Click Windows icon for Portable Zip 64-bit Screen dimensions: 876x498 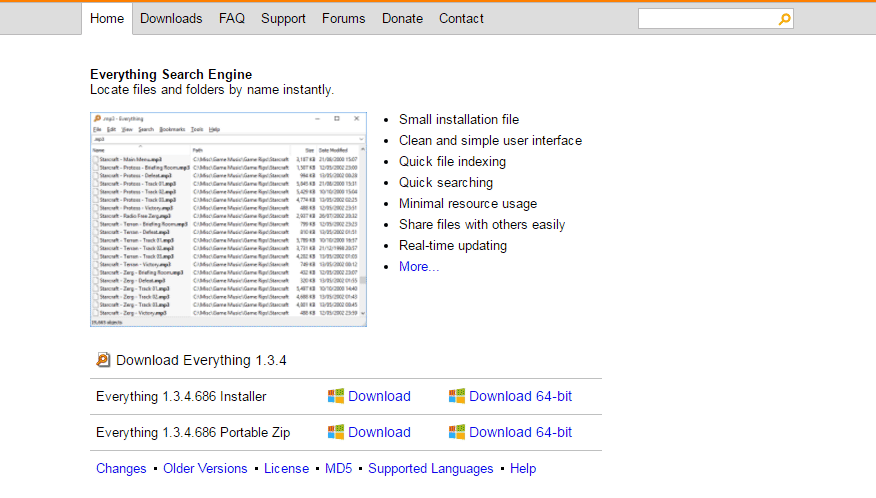pyautogui.click(x=457, y=432)
